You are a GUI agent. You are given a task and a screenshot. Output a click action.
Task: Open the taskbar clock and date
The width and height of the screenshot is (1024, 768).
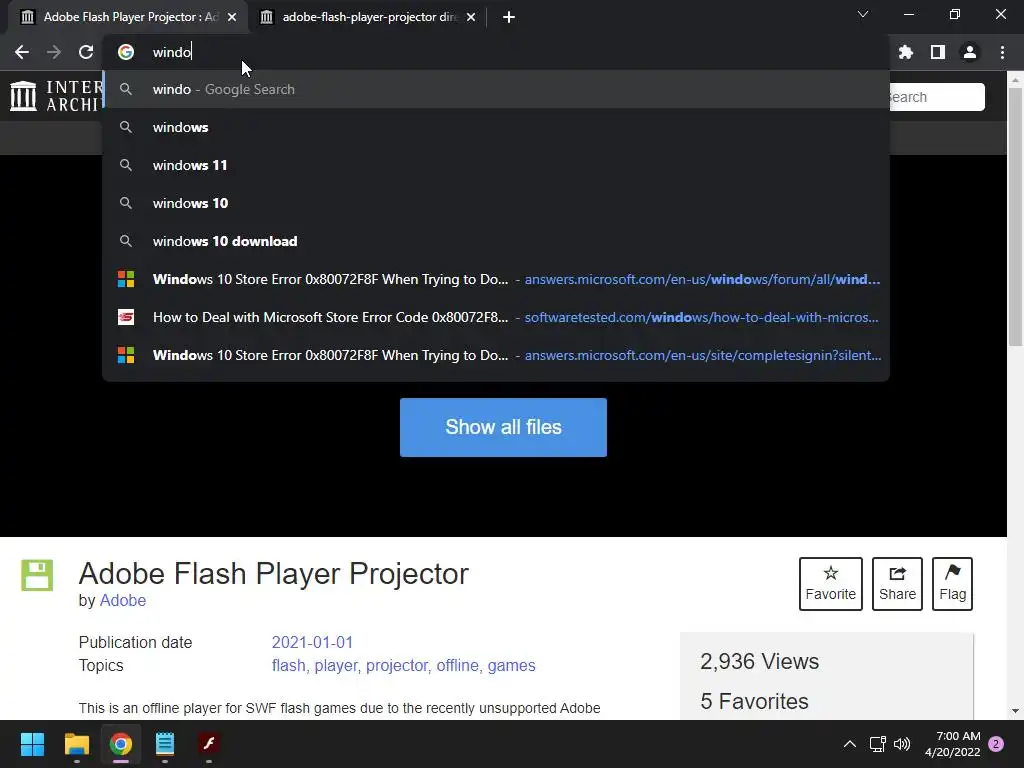point(953,744)
